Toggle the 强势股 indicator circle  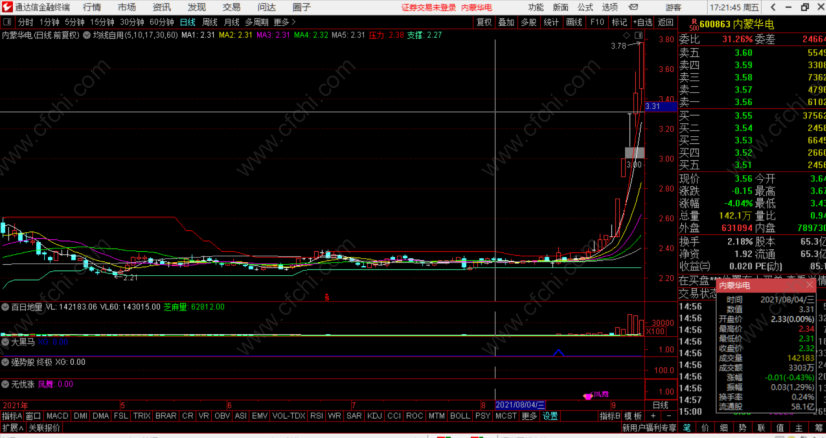(5, 362)
